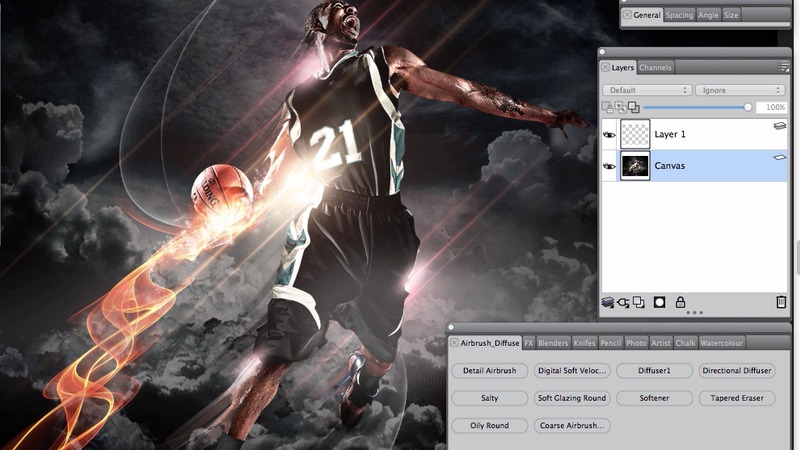Open the New Layer options button
This screenshot has width=800, height=450.
pyautogui.click(x=607, y=303)
